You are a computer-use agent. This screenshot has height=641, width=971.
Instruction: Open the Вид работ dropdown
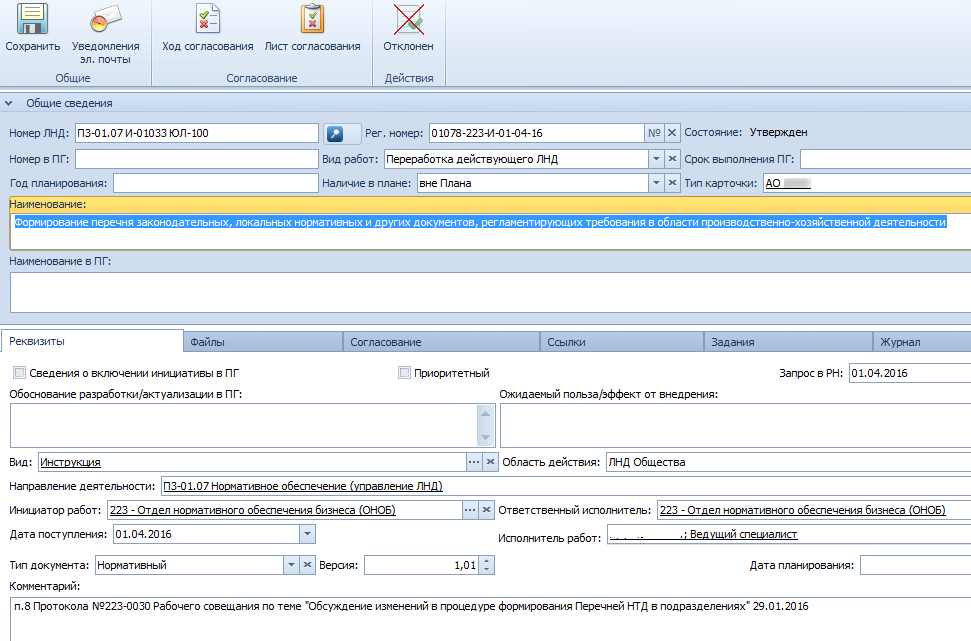[656, 159]
